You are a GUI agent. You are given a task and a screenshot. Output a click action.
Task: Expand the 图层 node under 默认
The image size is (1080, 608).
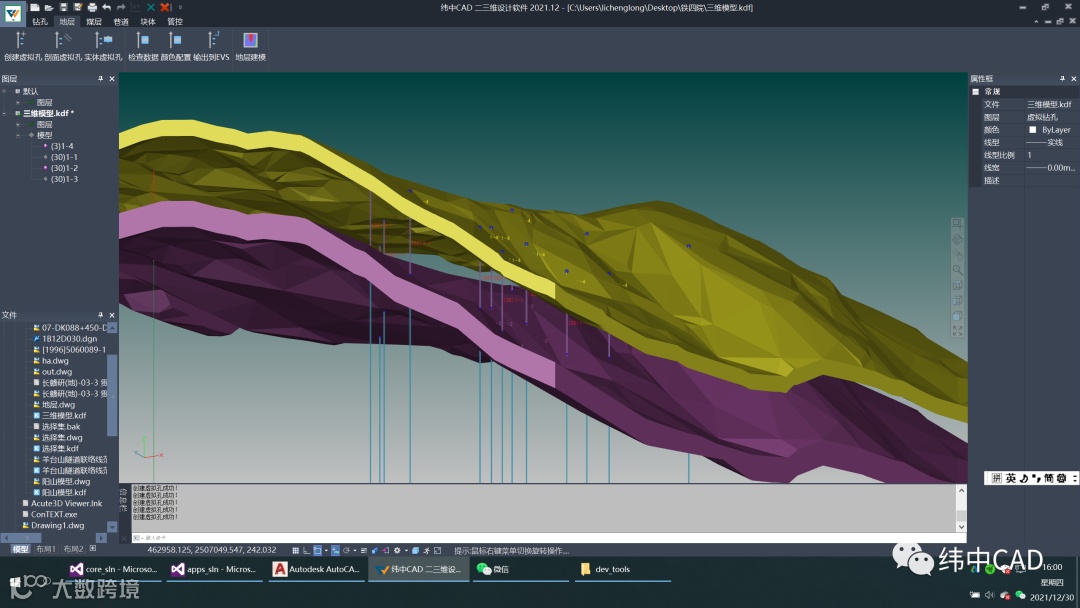coord(18,103)
